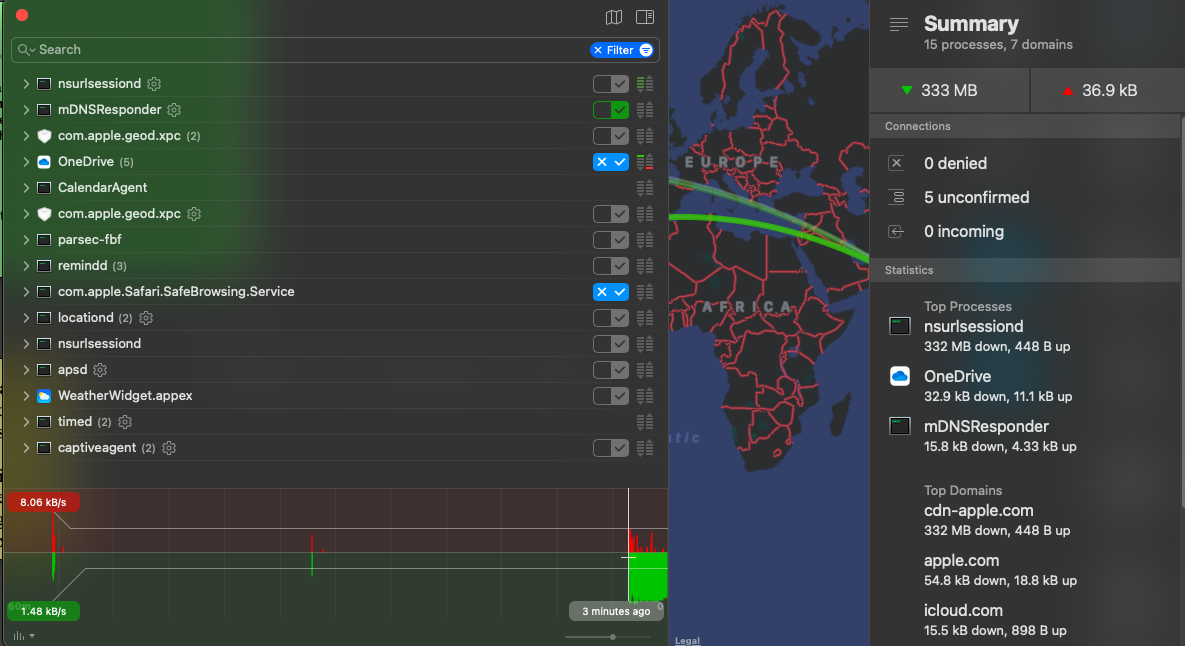Toggle the rule switch for WeatherWidget.appex
1185x646 pixels.
click(611, 396)
